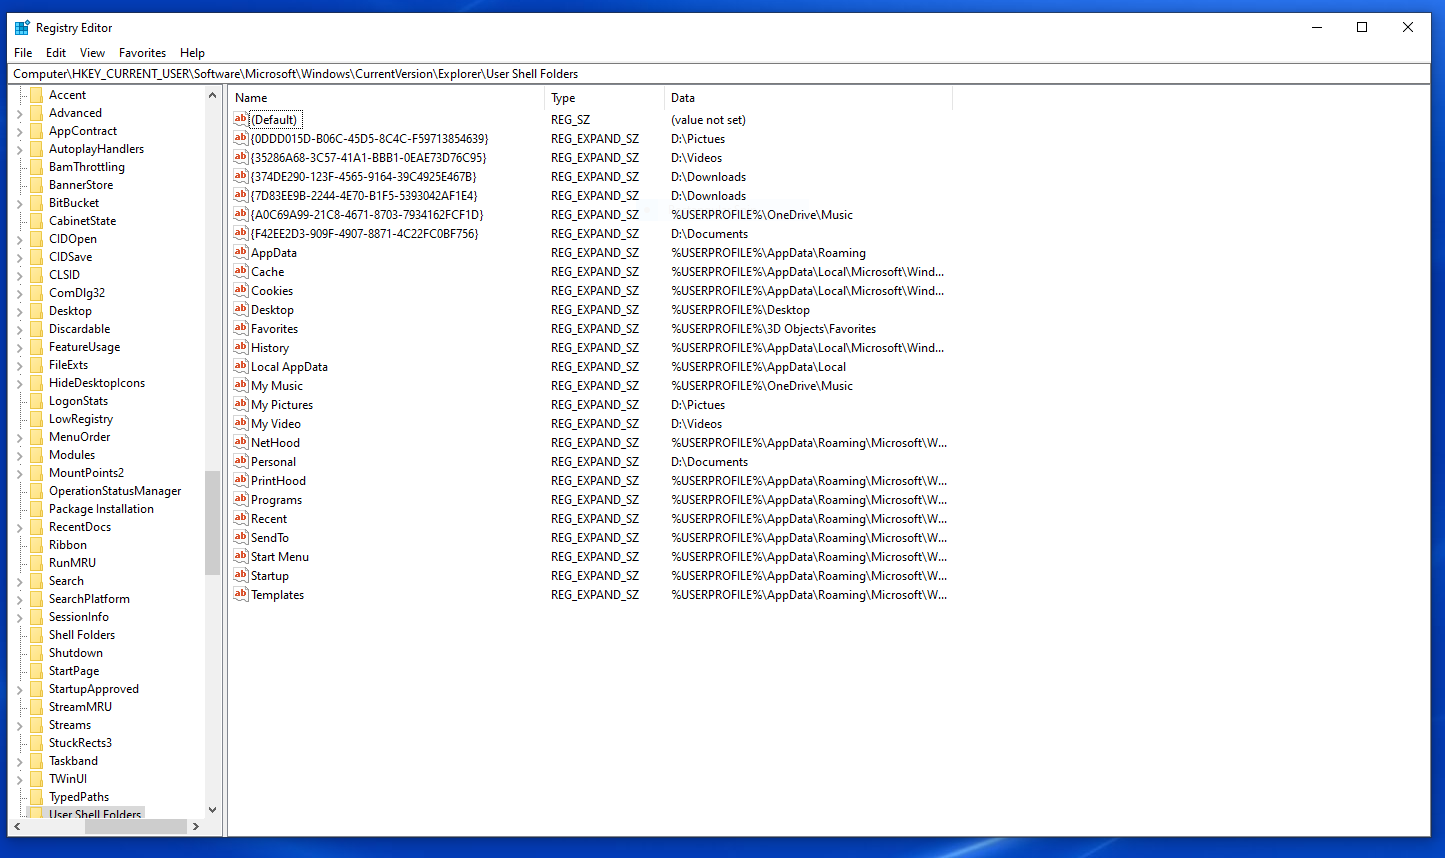Select the TypedPaths key
Viewport: 1445px width, 858px height.
pyautogui.click(x=79, y=797)
